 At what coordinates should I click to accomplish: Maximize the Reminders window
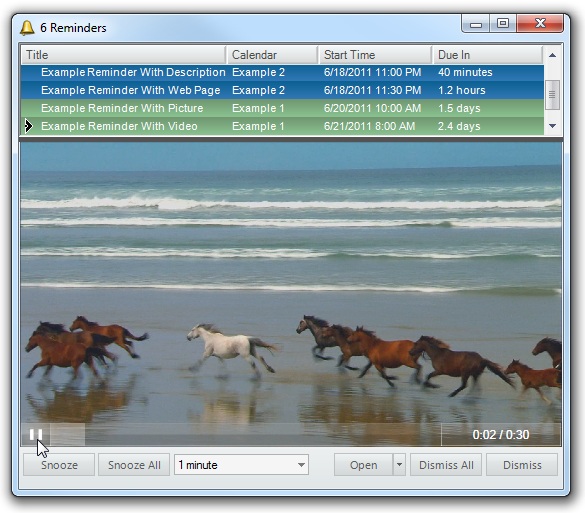[503, 24]
